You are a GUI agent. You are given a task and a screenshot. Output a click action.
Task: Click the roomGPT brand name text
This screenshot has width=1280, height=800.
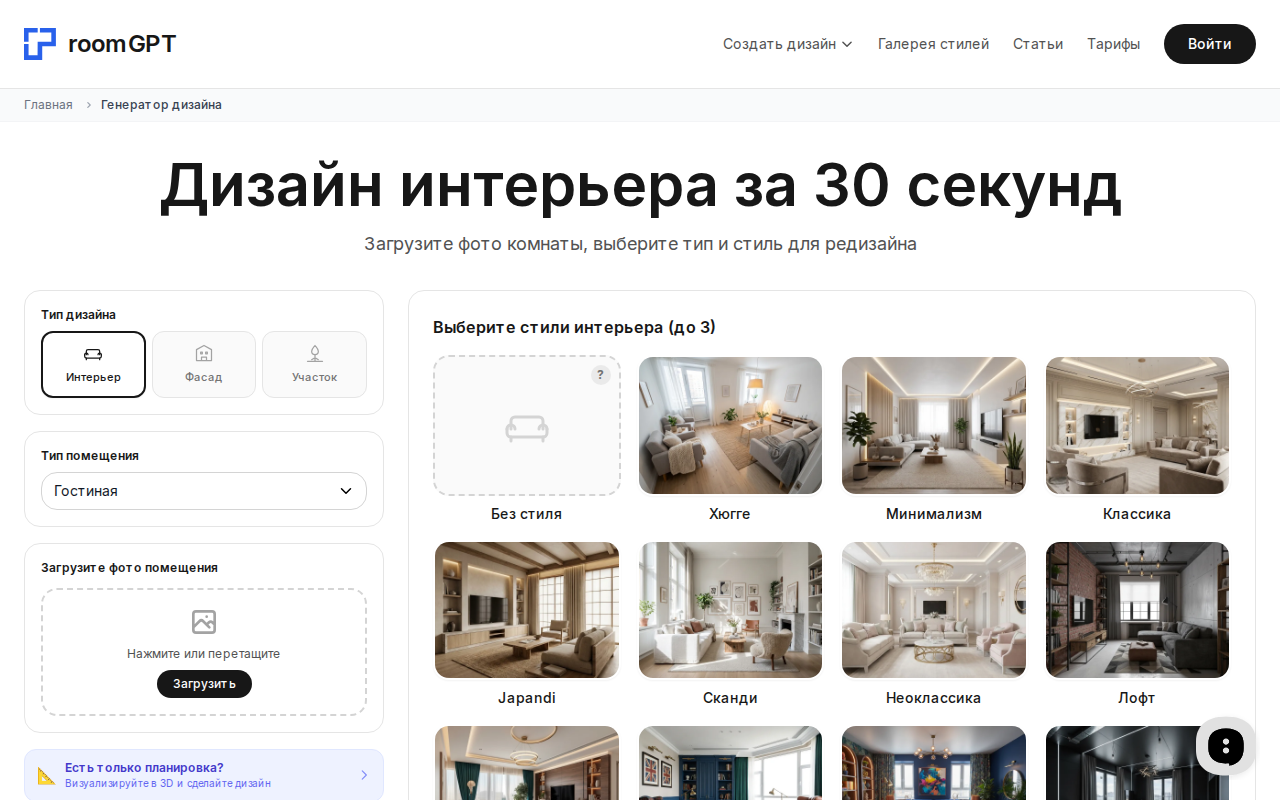point(122,44)
